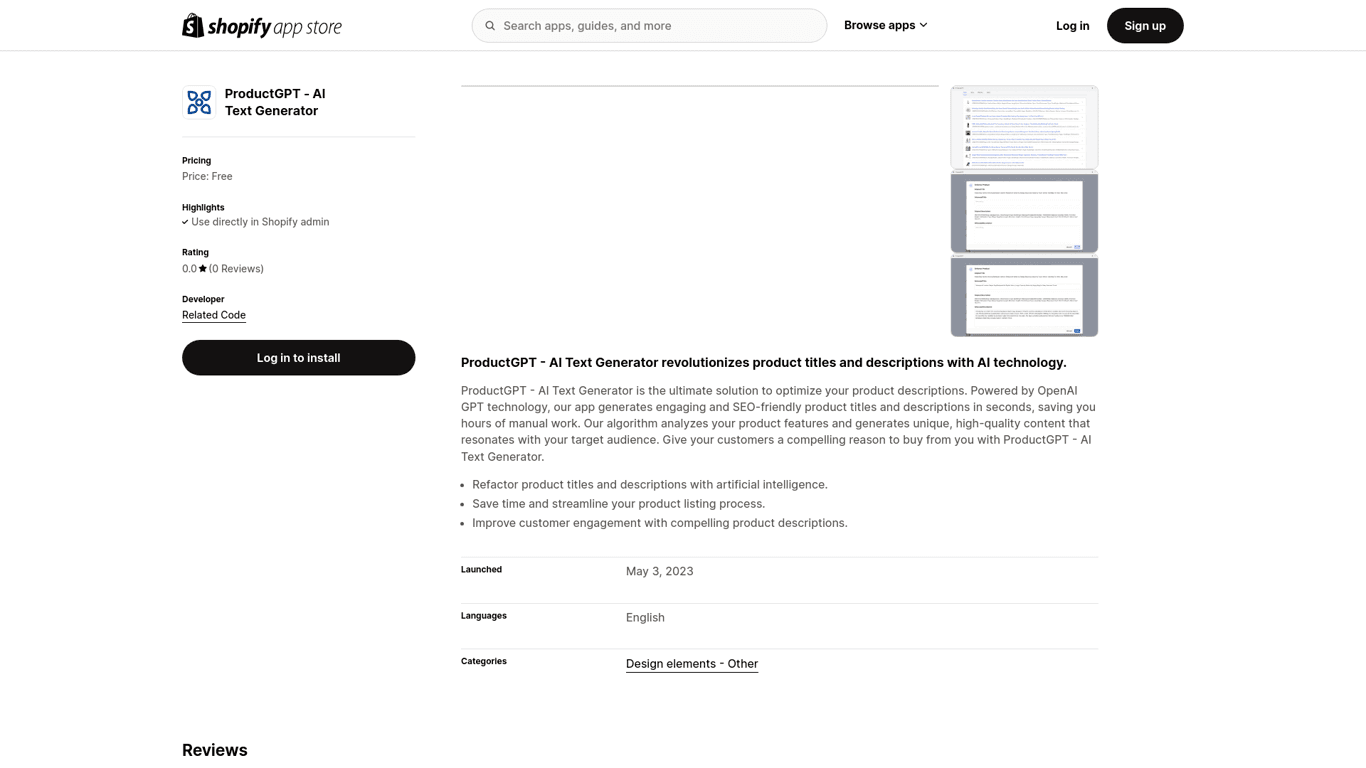Screen dimensions: 1366x768
Task: Select the Price: Free text
Action: (x=207, y=176)
